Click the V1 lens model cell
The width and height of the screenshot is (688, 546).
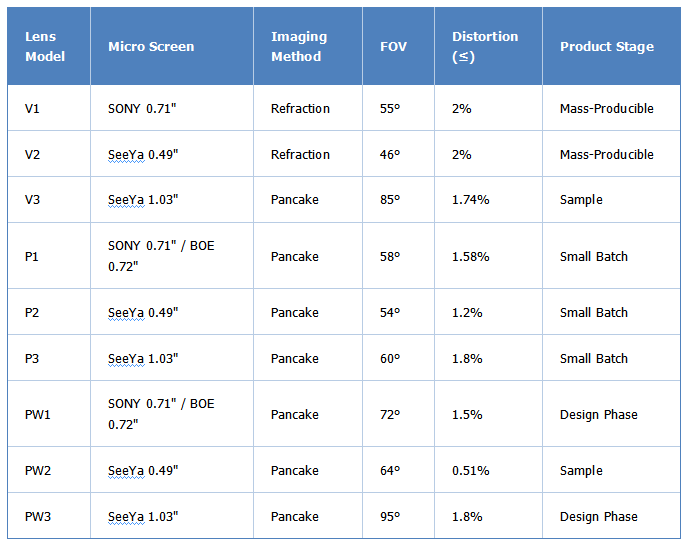click(x=49, y=108)
